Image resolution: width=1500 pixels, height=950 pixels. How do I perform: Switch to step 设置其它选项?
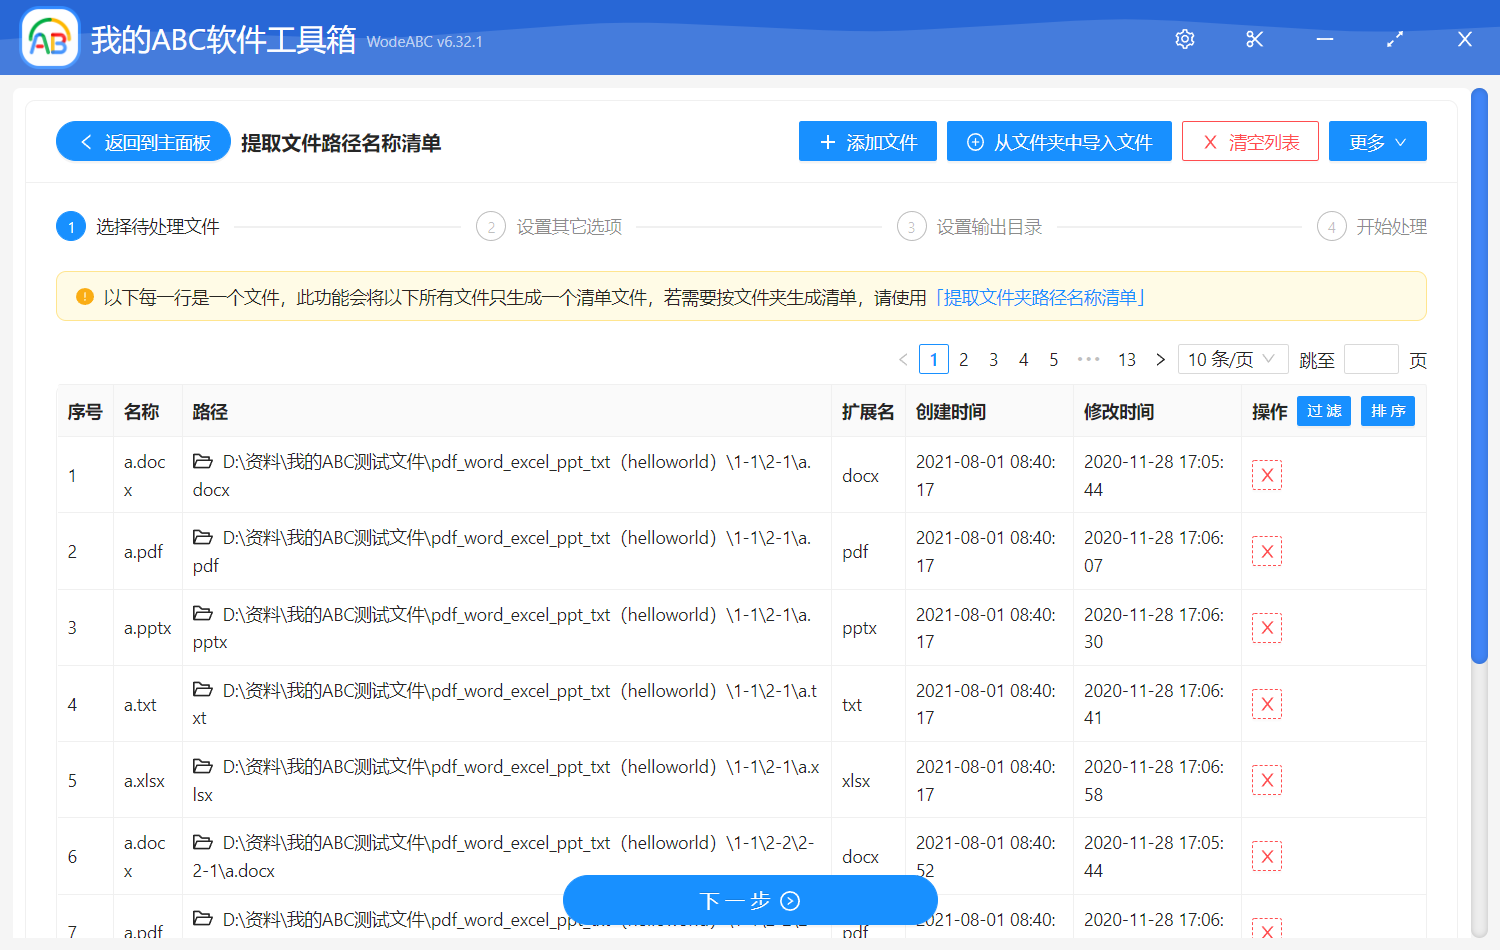566,226
